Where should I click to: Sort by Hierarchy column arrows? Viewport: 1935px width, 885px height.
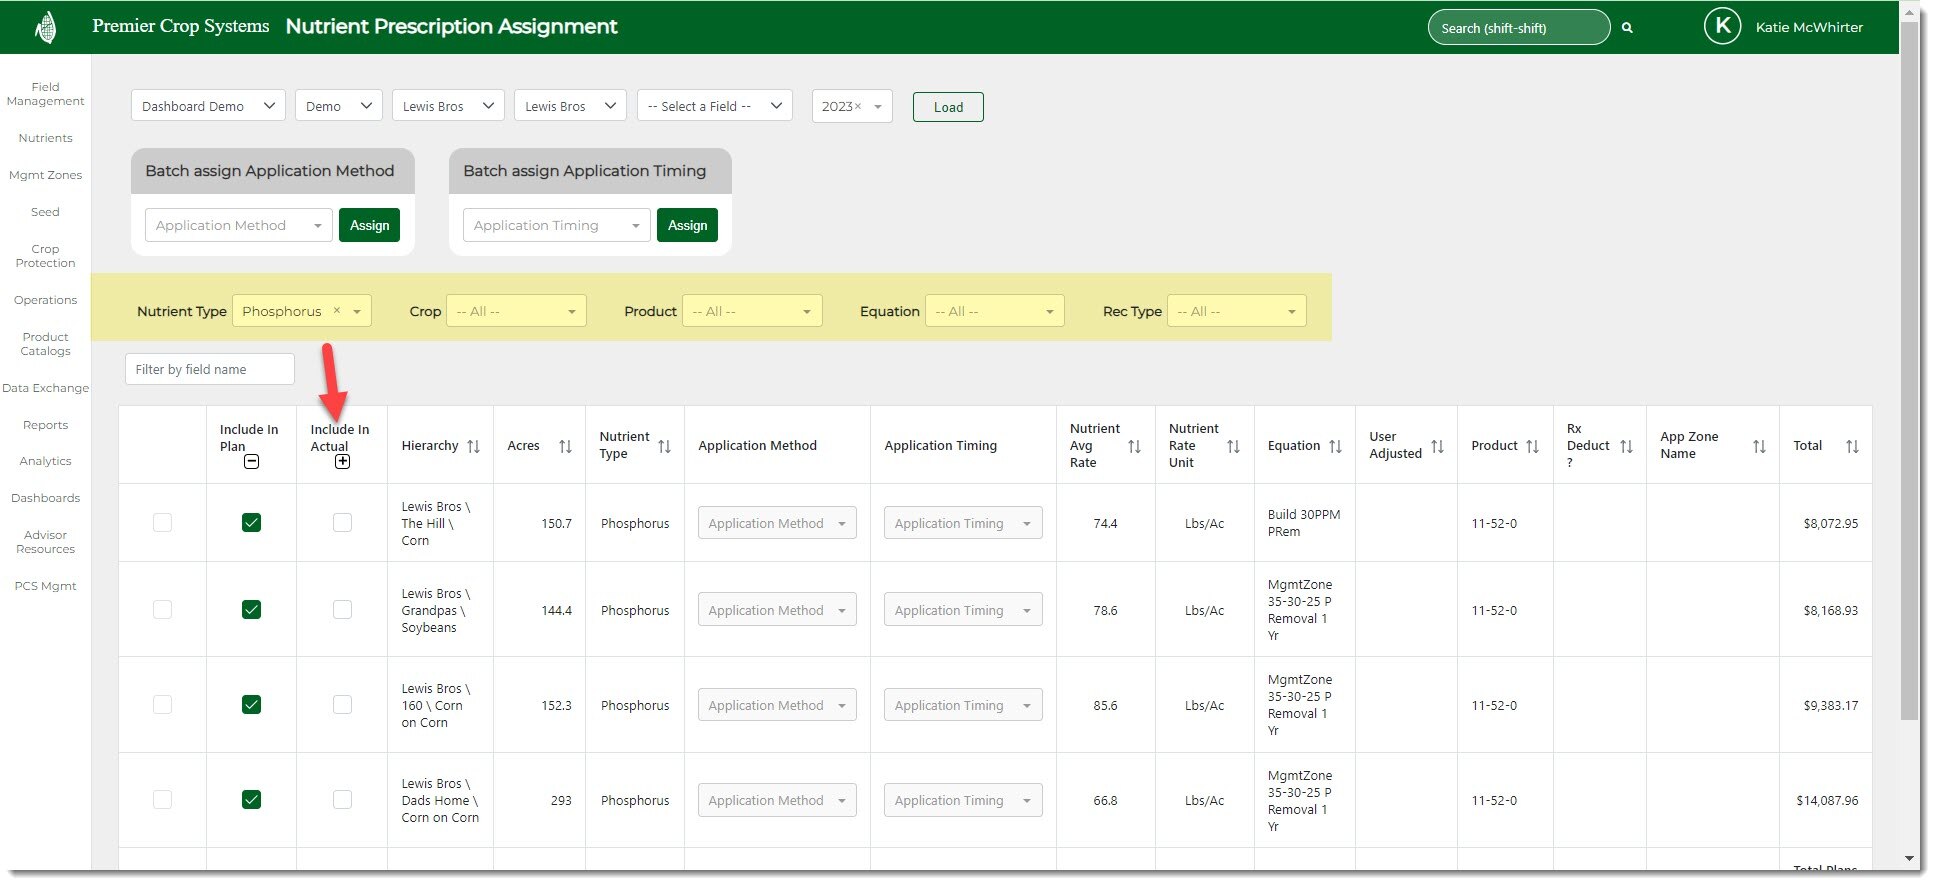tap(474, 447)
